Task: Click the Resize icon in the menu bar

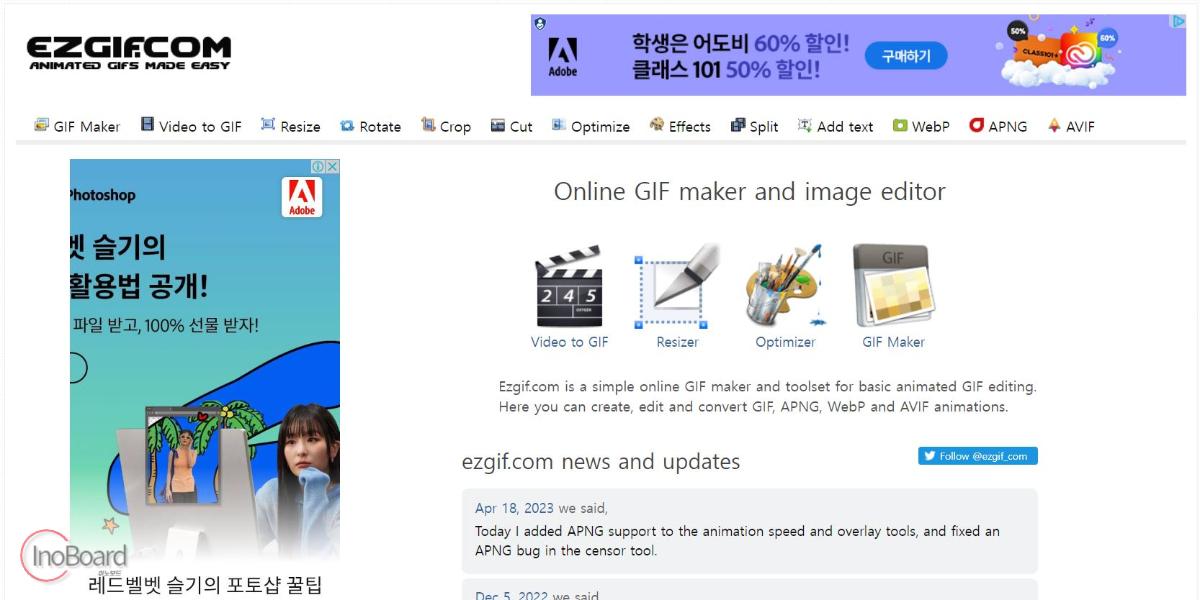Action: [x=268, y=125]
